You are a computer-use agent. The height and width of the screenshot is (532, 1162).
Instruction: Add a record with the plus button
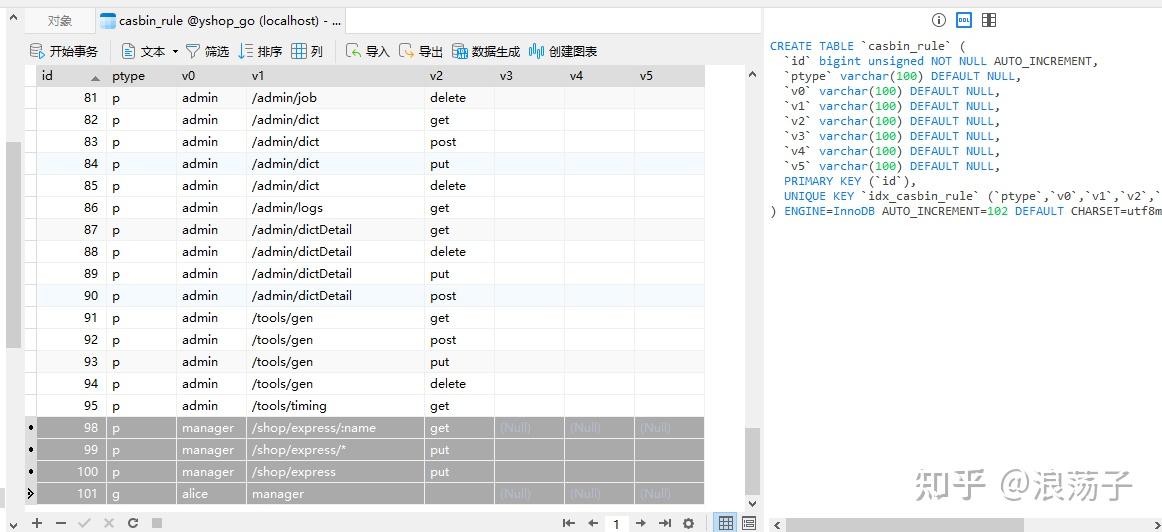point(36,523)
